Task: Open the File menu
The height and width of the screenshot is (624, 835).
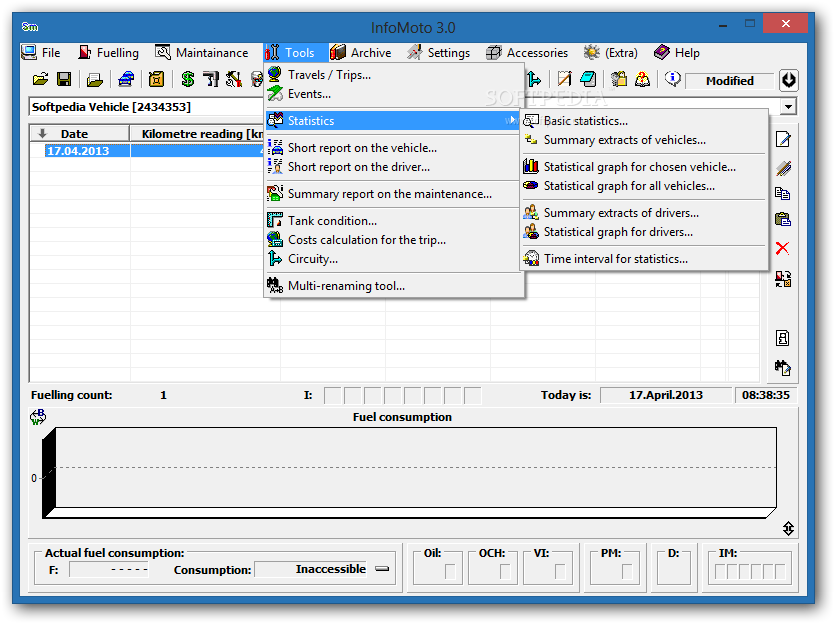Action: (x=41, y=53)
